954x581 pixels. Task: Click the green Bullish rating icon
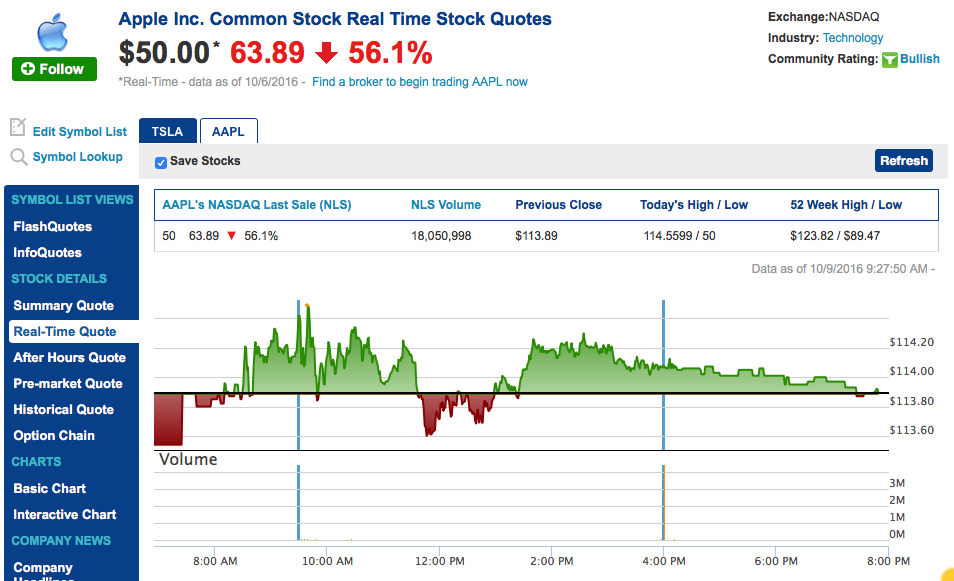[890, 60]
